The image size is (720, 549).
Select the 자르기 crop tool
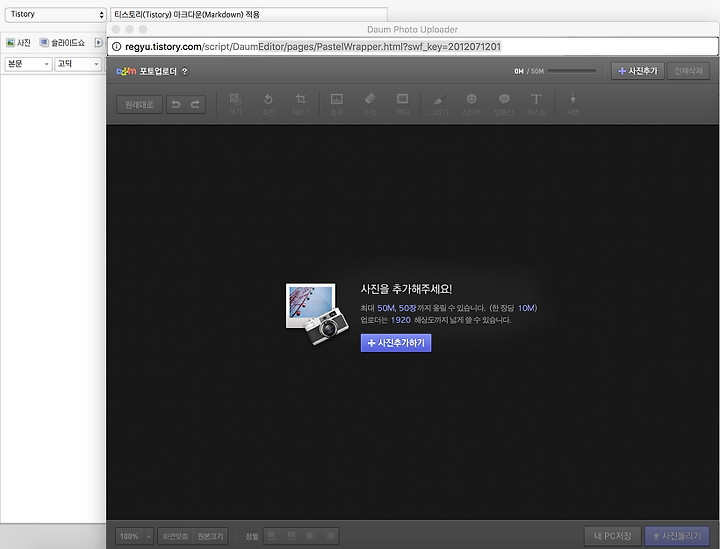click(301, 104)
